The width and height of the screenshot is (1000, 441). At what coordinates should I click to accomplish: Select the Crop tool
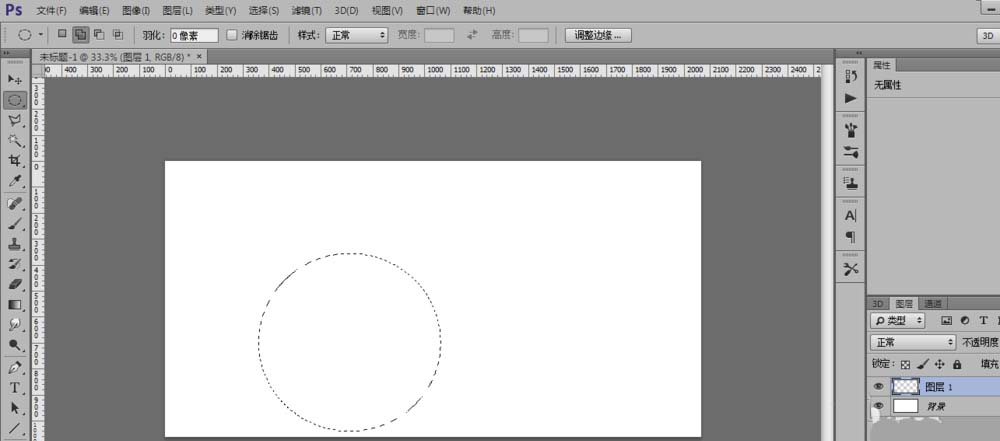[15, 161]
